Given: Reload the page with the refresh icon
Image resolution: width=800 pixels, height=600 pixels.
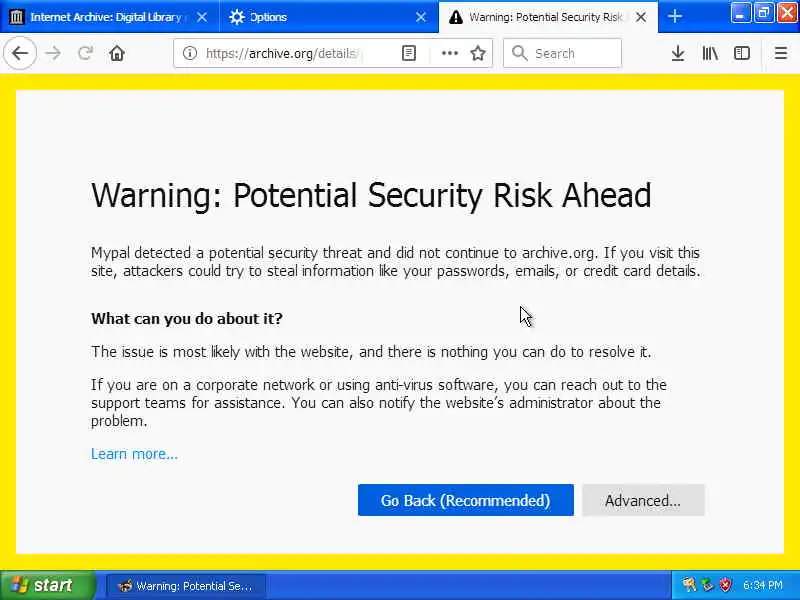Looking at the screenshot, I should click(86, 54).
